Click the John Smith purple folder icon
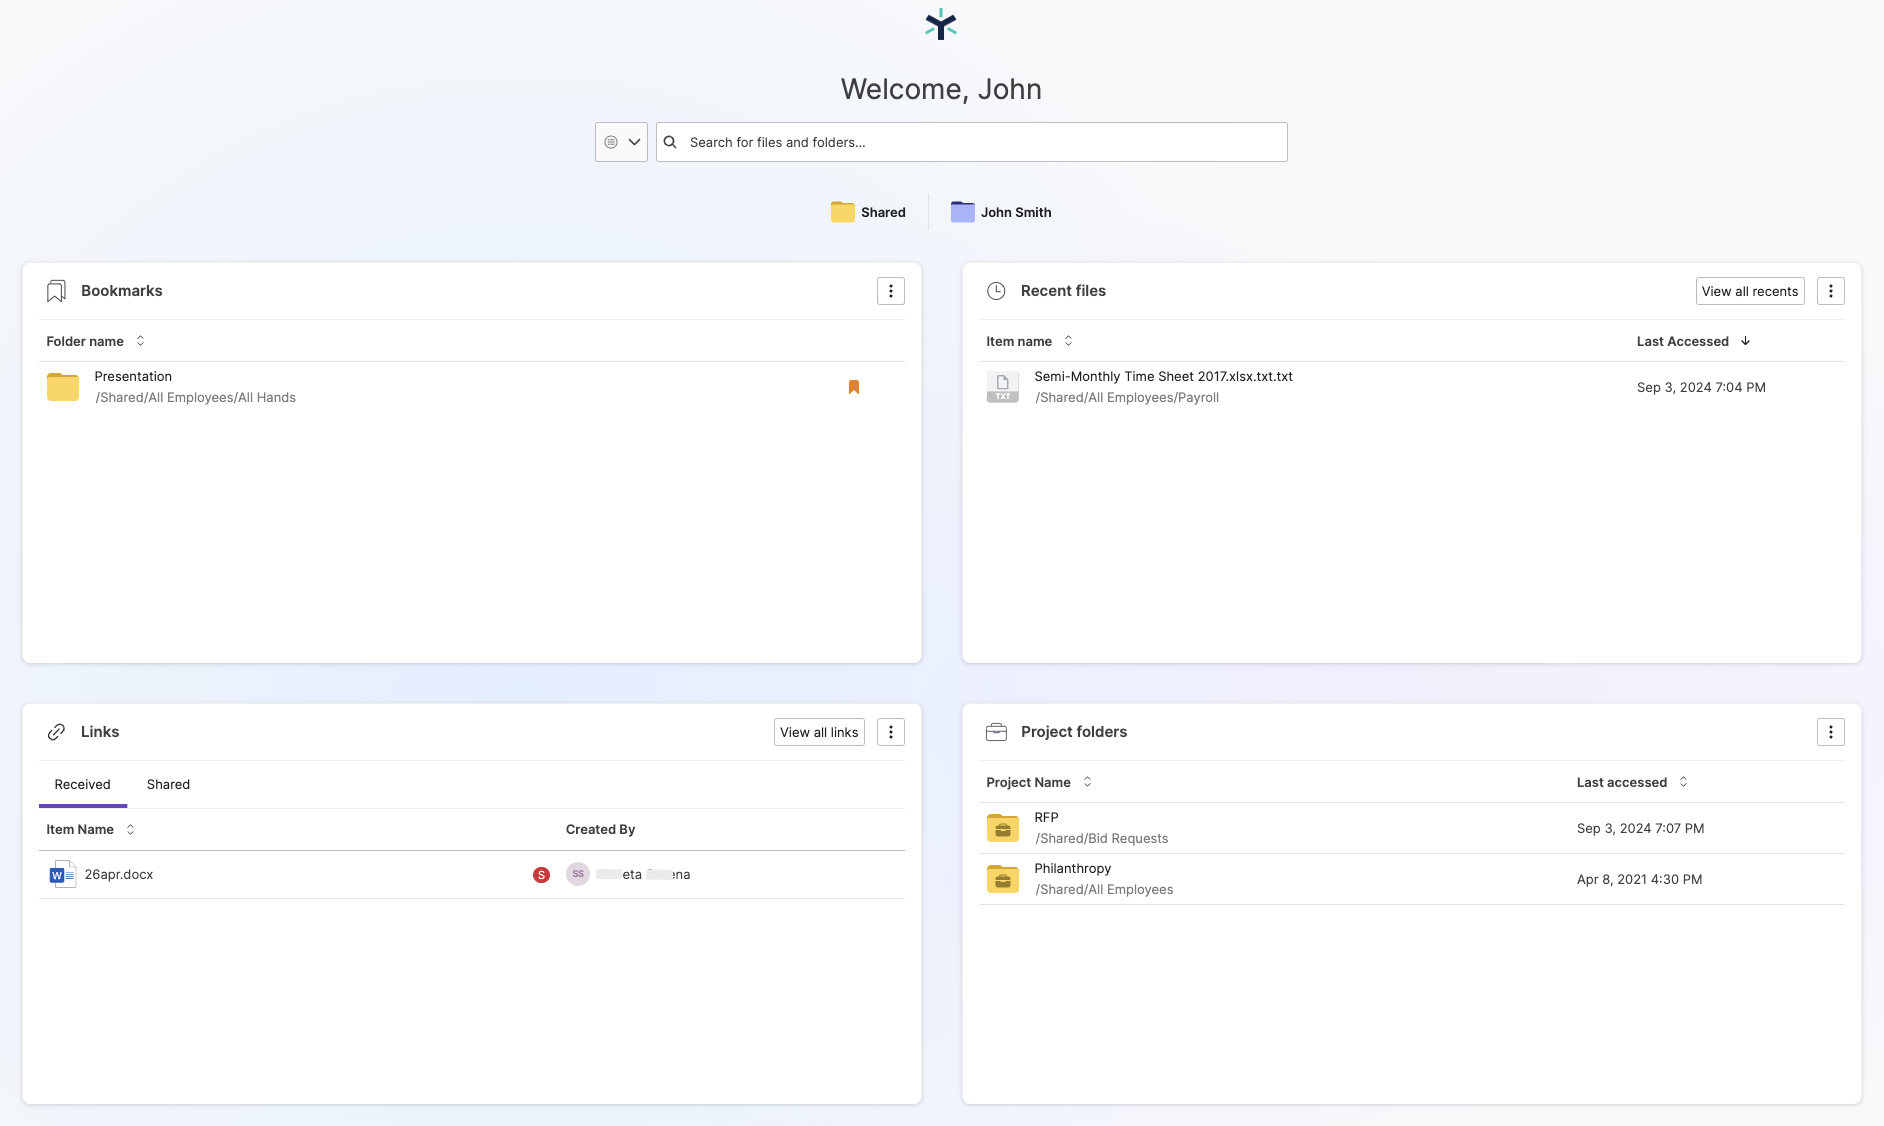Viewport: 1884px width, 1126px height. click(962, 212)
